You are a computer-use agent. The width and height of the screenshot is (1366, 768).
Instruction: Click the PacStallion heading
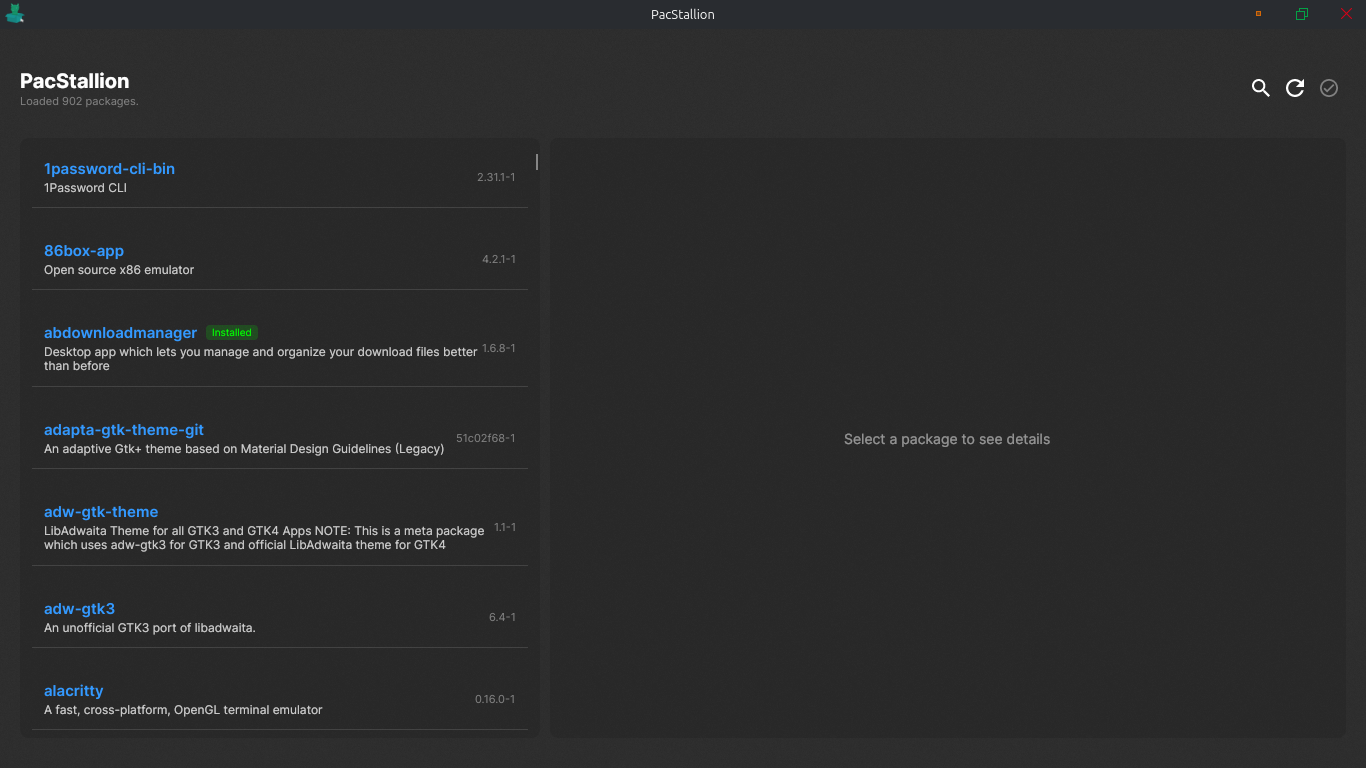click(x=75, y=81)
